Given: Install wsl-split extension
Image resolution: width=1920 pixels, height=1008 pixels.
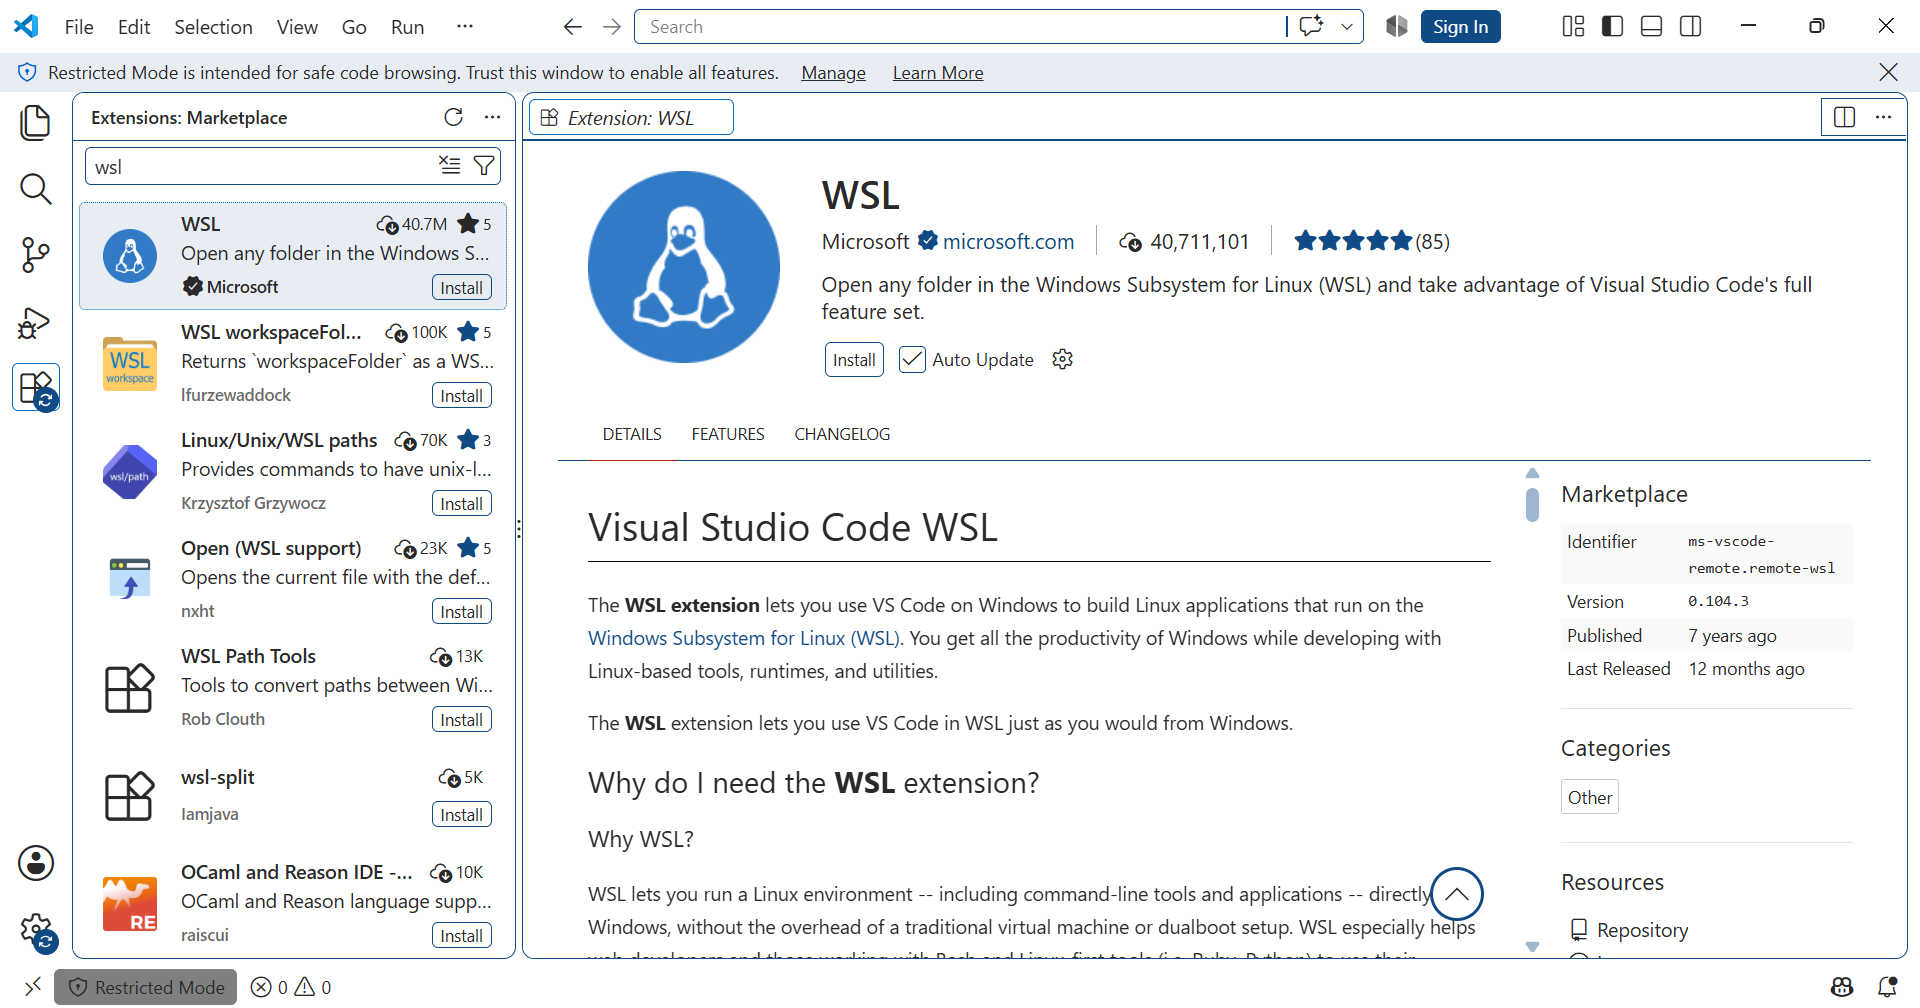Looking at the screenshot, I should click(462, 815).
